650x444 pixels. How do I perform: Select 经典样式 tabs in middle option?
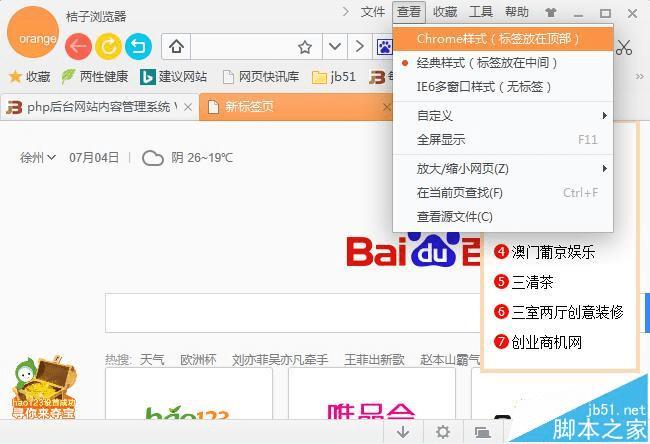click(x=503, y=63)
